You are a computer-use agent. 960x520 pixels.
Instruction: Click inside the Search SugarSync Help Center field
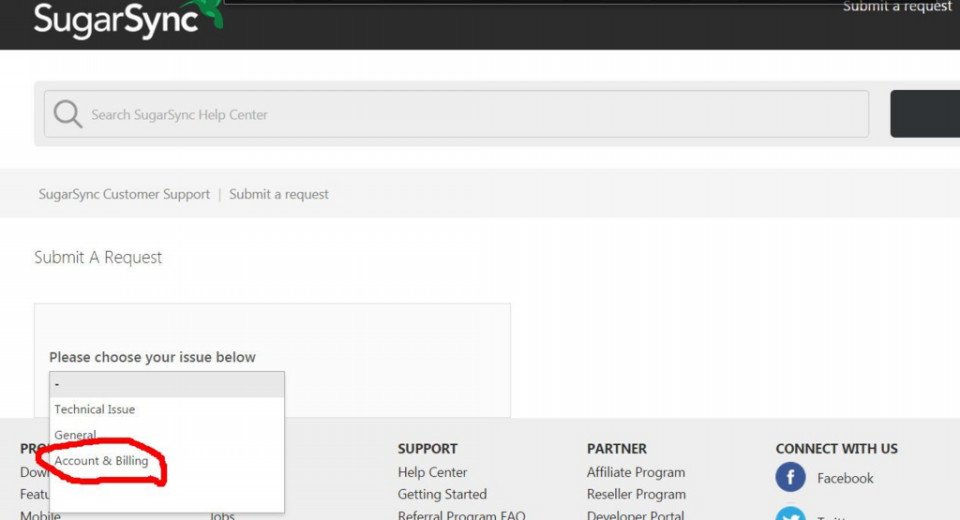(x=456, y=114)
